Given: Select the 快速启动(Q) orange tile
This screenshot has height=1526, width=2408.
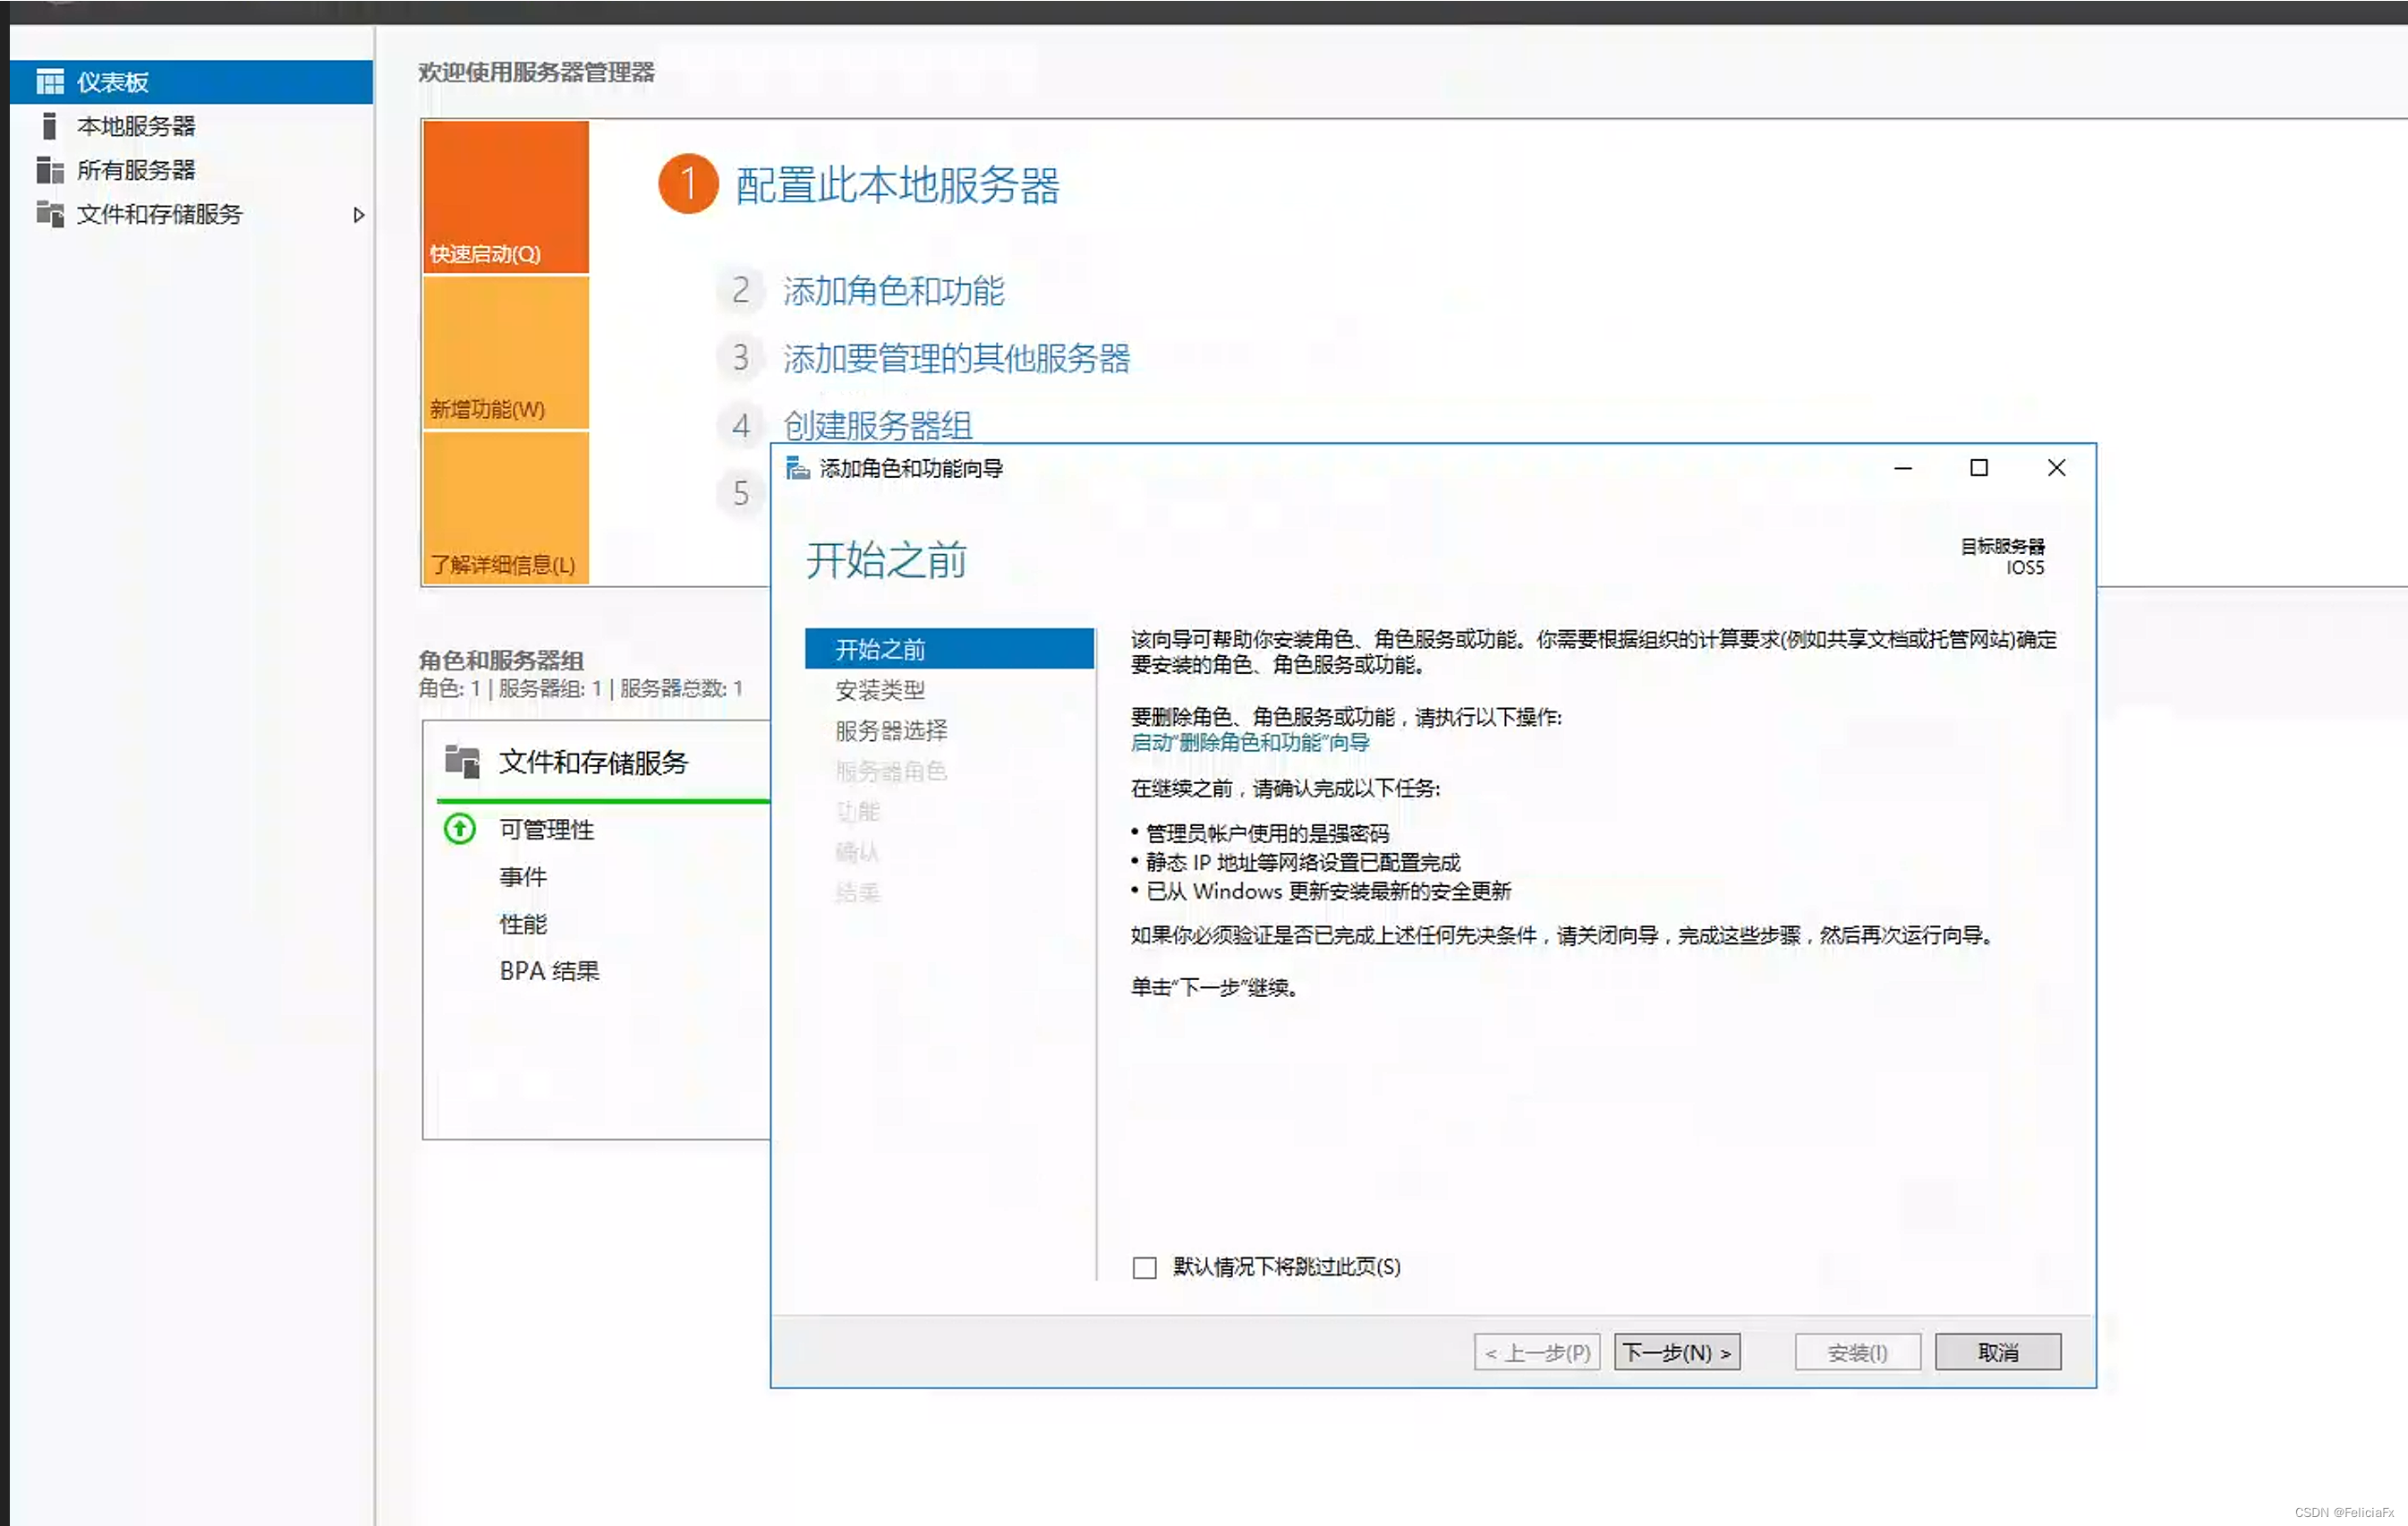Looking at the screenshot, I should 506,197.
